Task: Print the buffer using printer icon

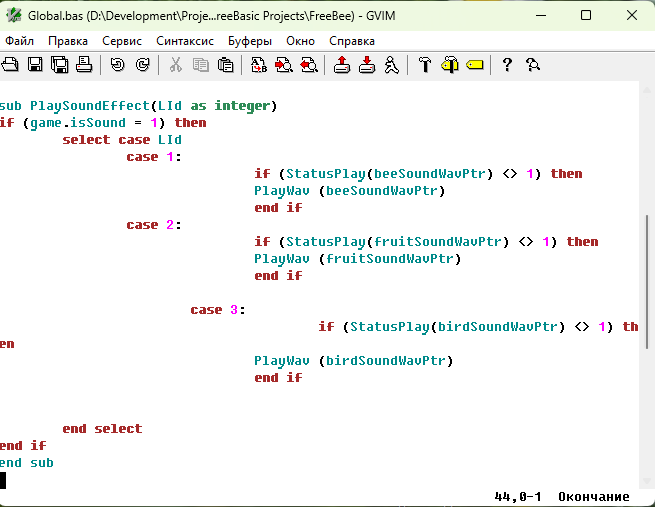Action: [x=84, y=65]
